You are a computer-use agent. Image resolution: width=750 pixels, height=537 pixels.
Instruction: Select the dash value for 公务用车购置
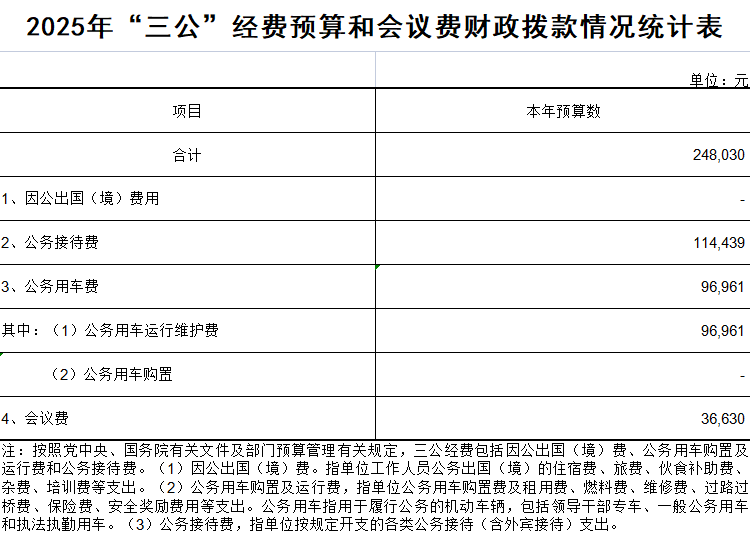pyautogui.click(x=742, y=375)
